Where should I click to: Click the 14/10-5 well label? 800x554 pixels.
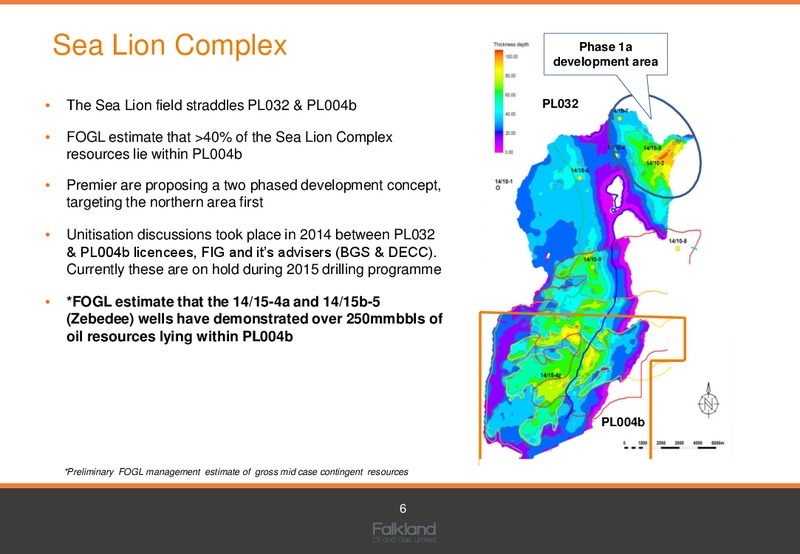[652, 148]
